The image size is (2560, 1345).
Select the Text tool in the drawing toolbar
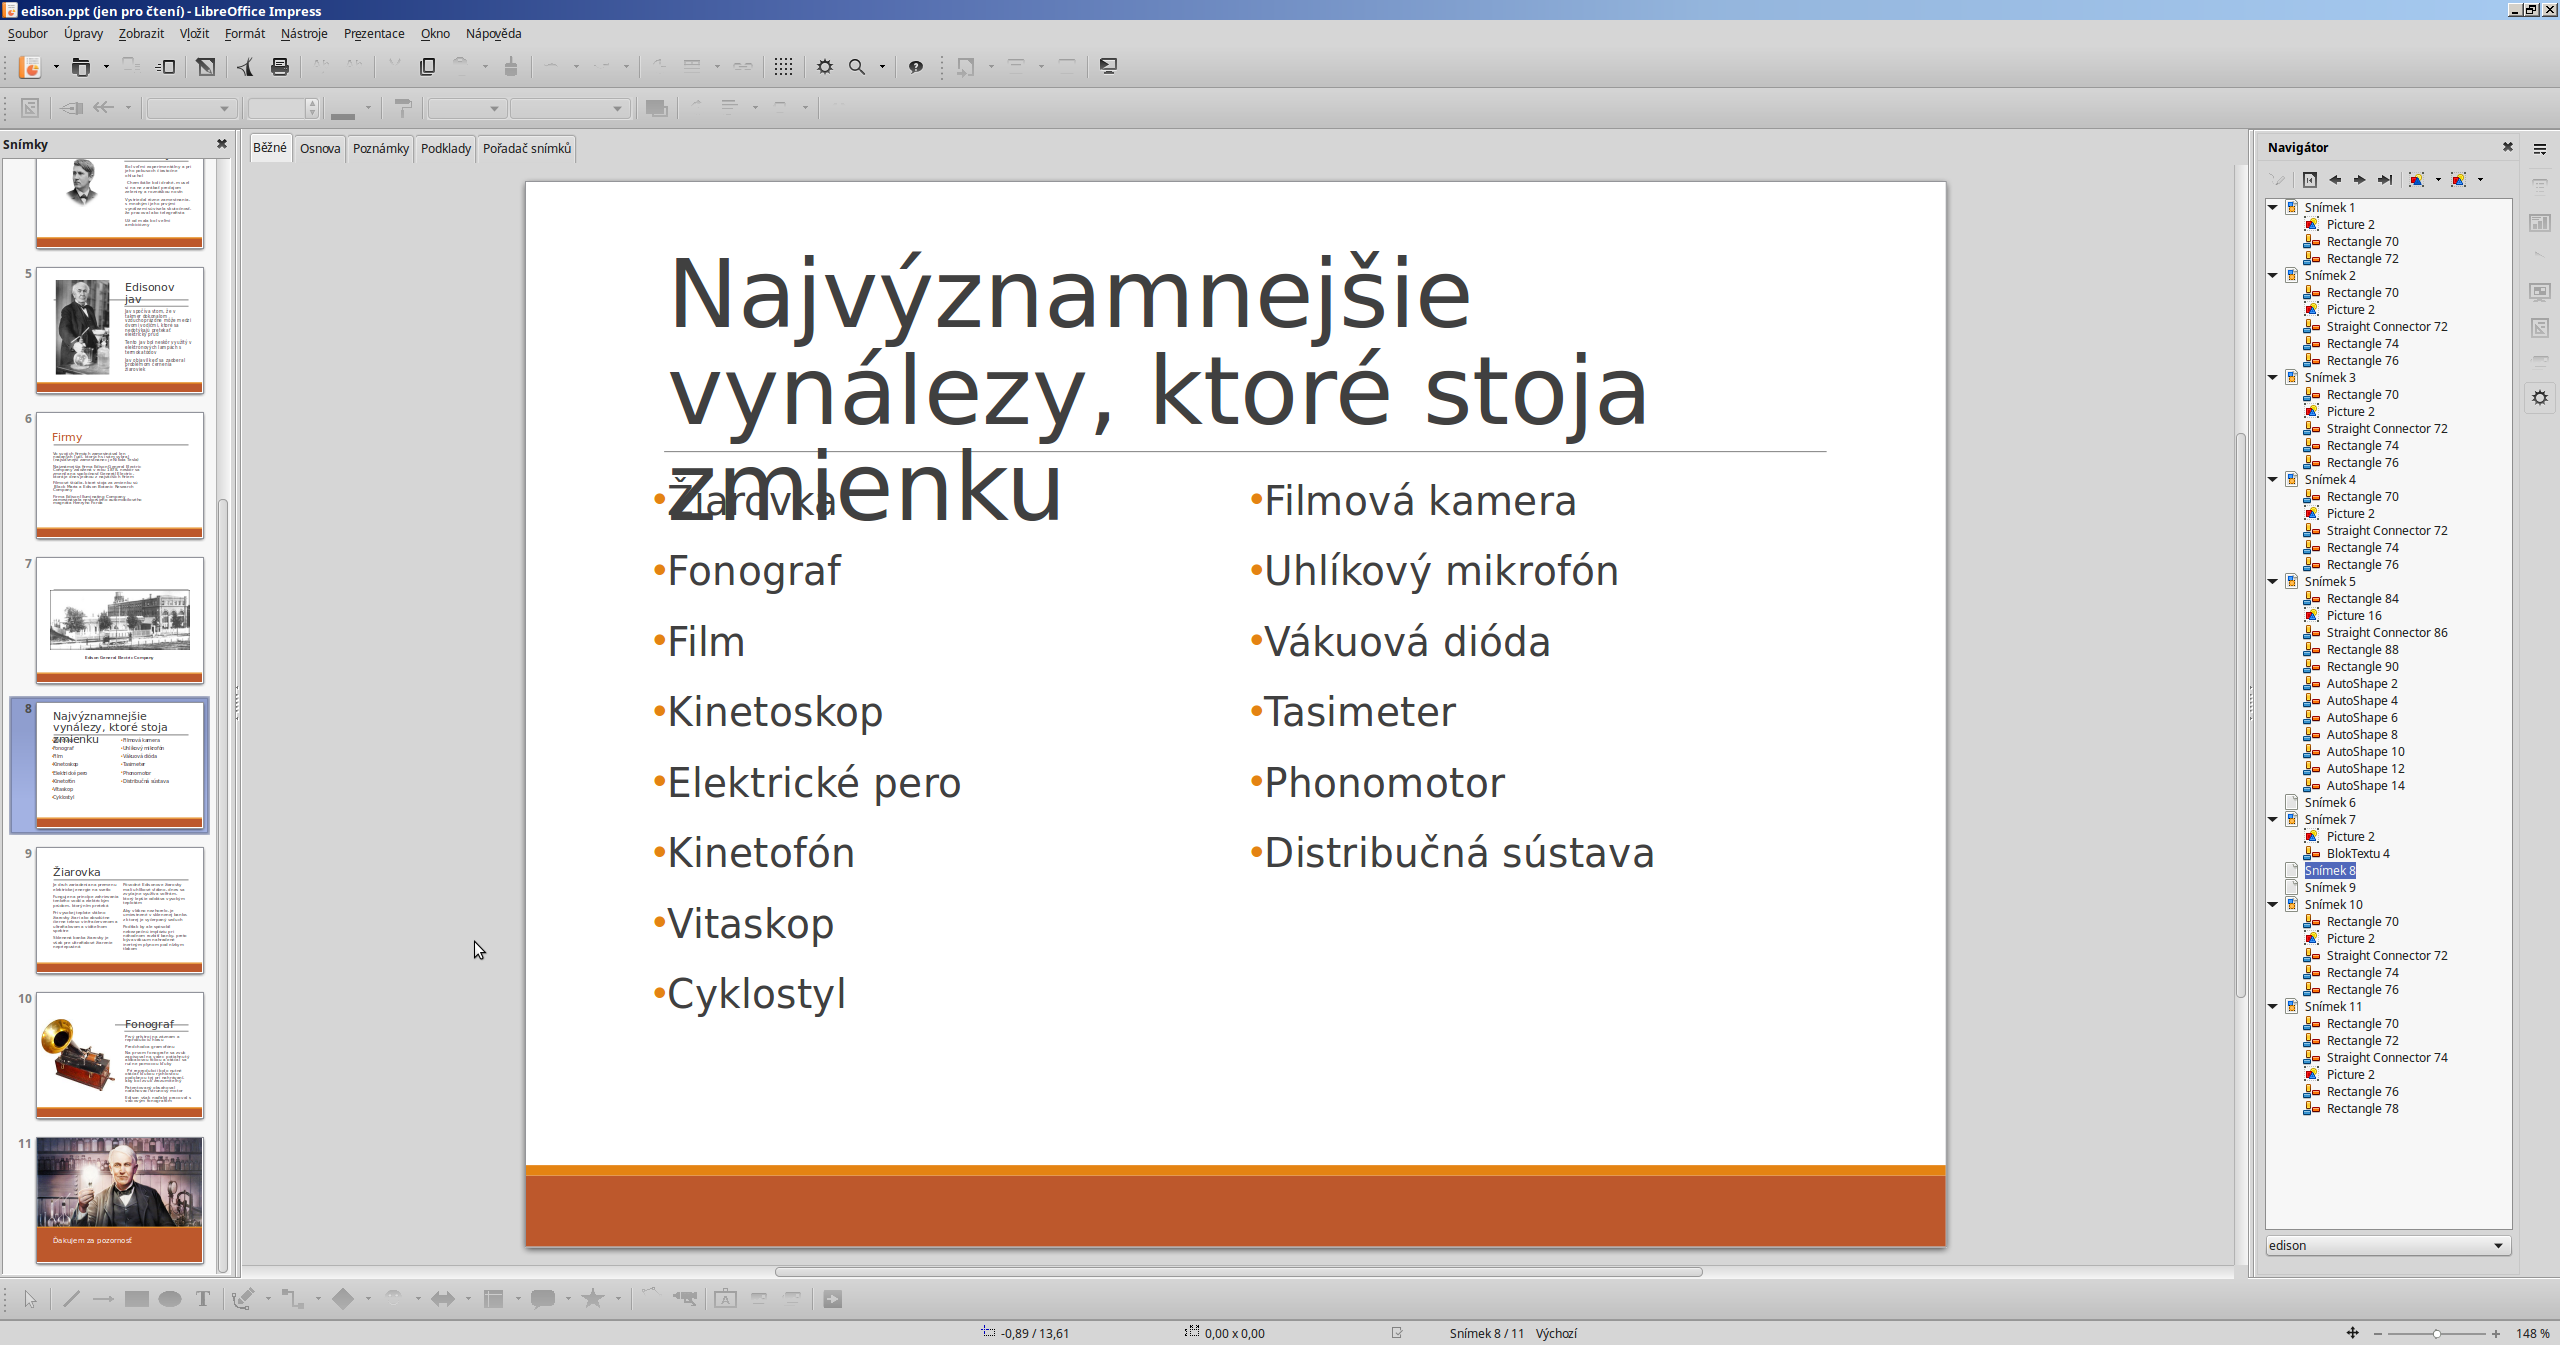coord(203,1299)
